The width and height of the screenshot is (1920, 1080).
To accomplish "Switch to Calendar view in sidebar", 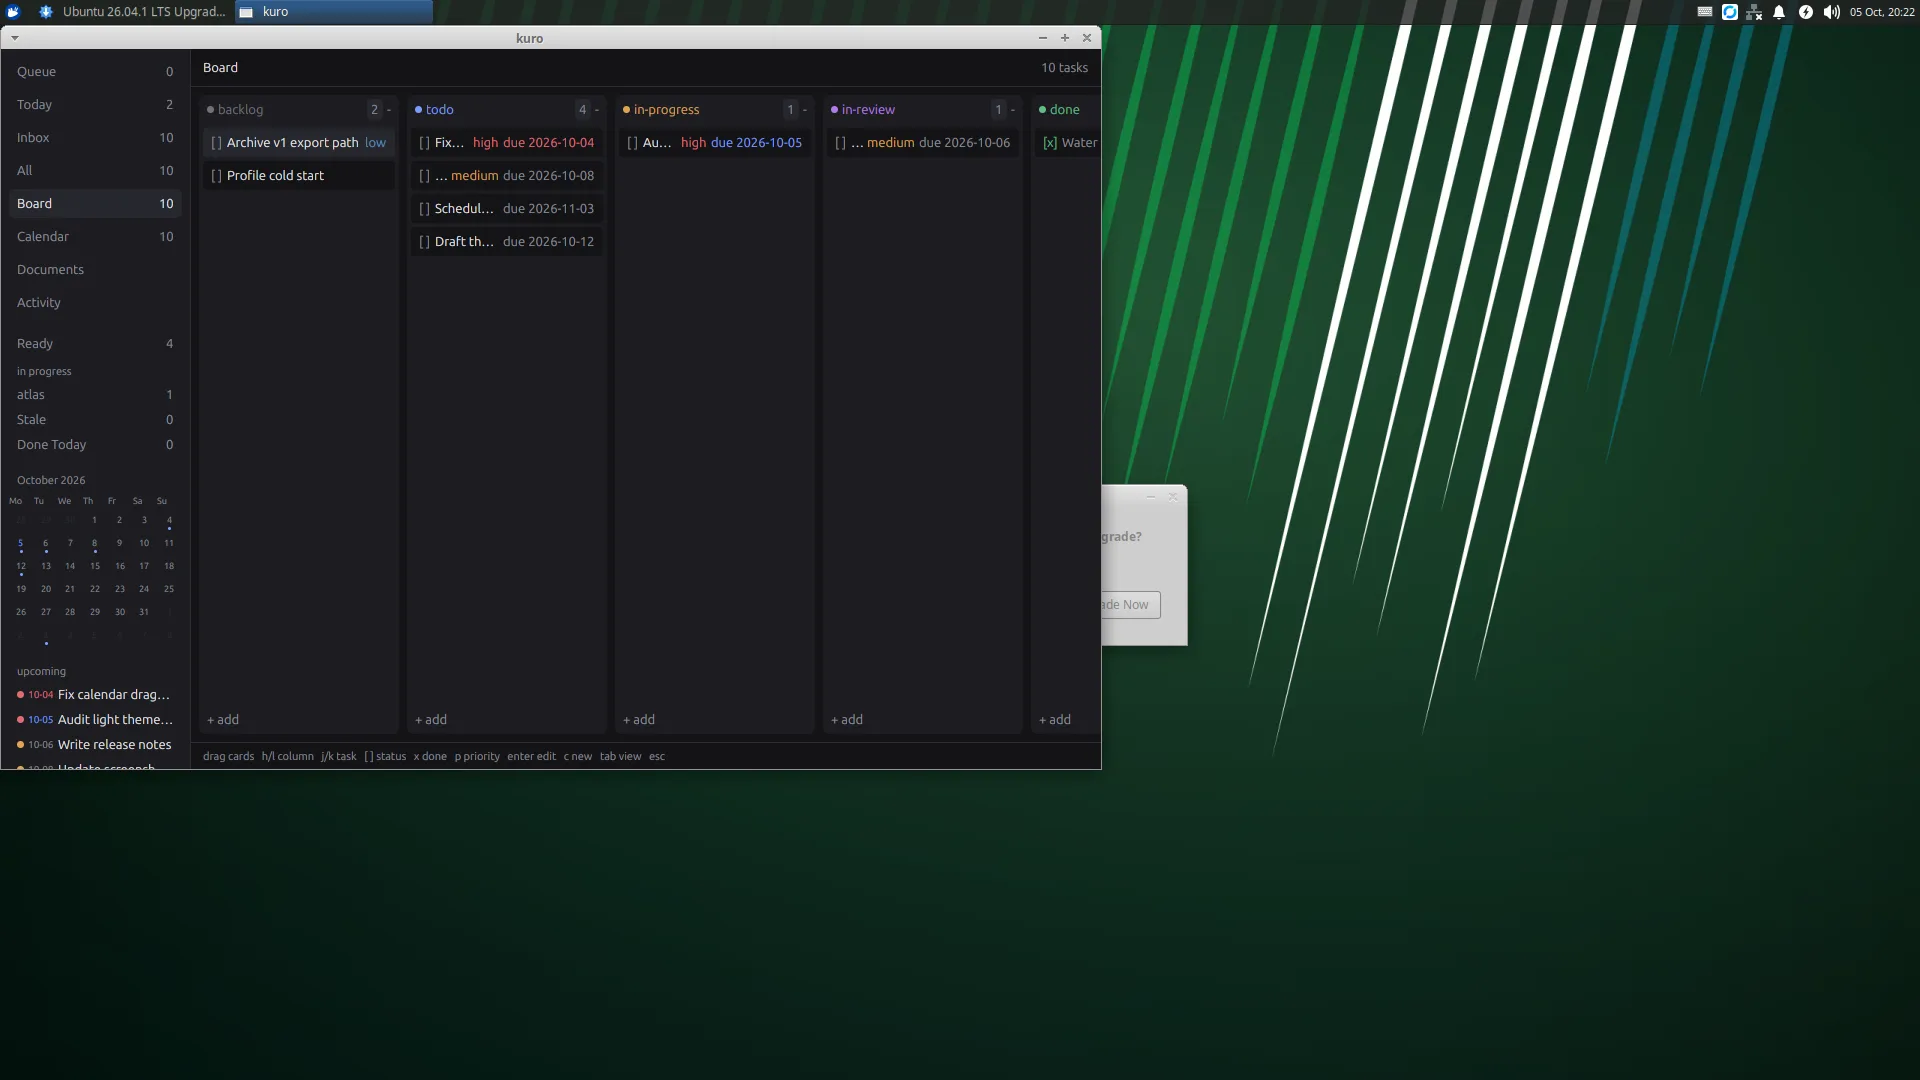I will point(95,237).
